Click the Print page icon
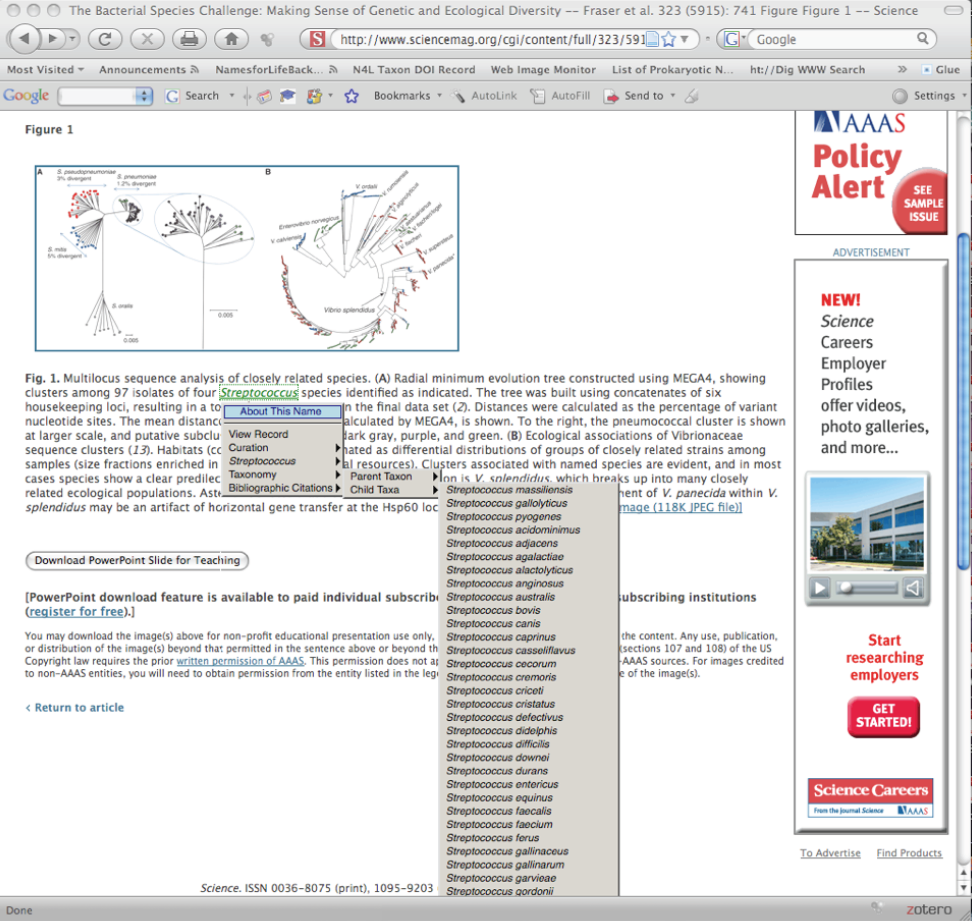This screenshot has height=921, width=972. click(189, 39)
